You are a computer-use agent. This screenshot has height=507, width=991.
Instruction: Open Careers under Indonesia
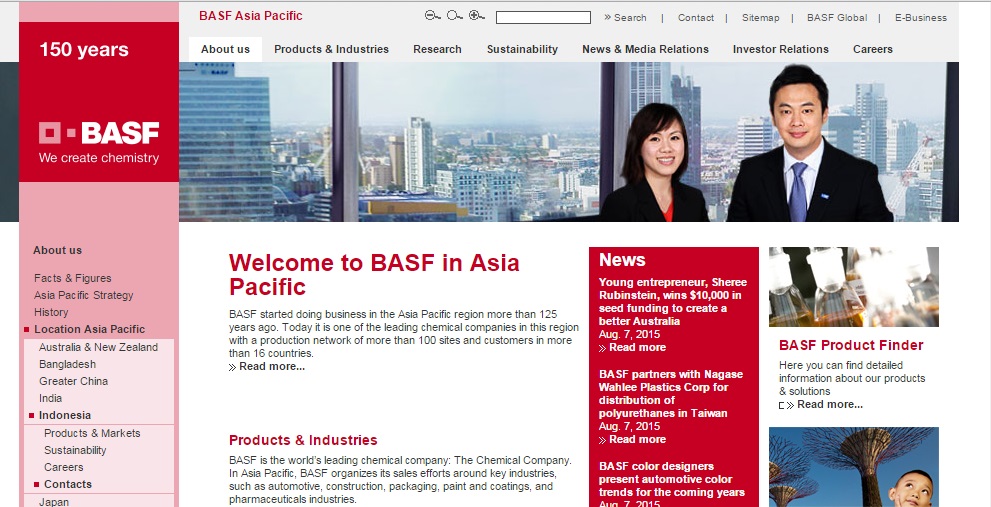[63, 467]
